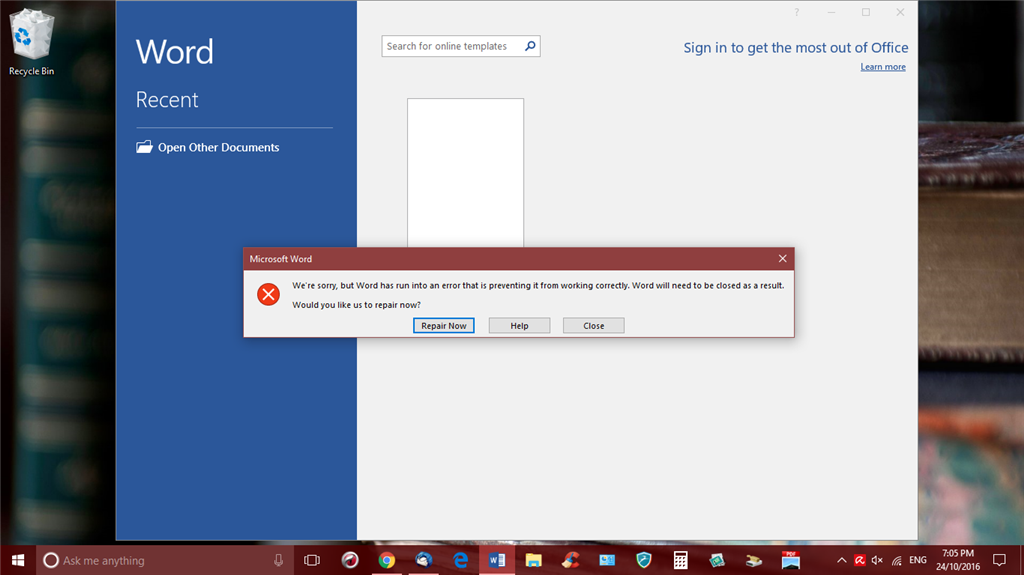
Task: Click the red error X icon in dialog
Action: coord(268,294)
